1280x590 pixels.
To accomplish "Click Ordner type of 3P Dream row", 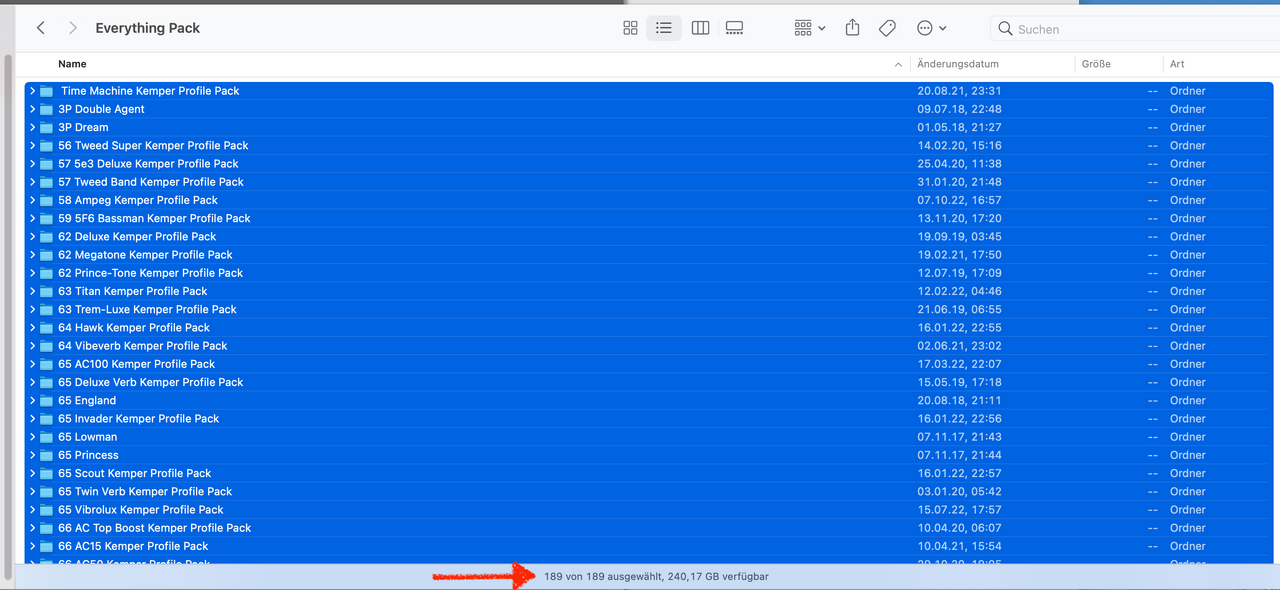I will (x=1188, y=127).
